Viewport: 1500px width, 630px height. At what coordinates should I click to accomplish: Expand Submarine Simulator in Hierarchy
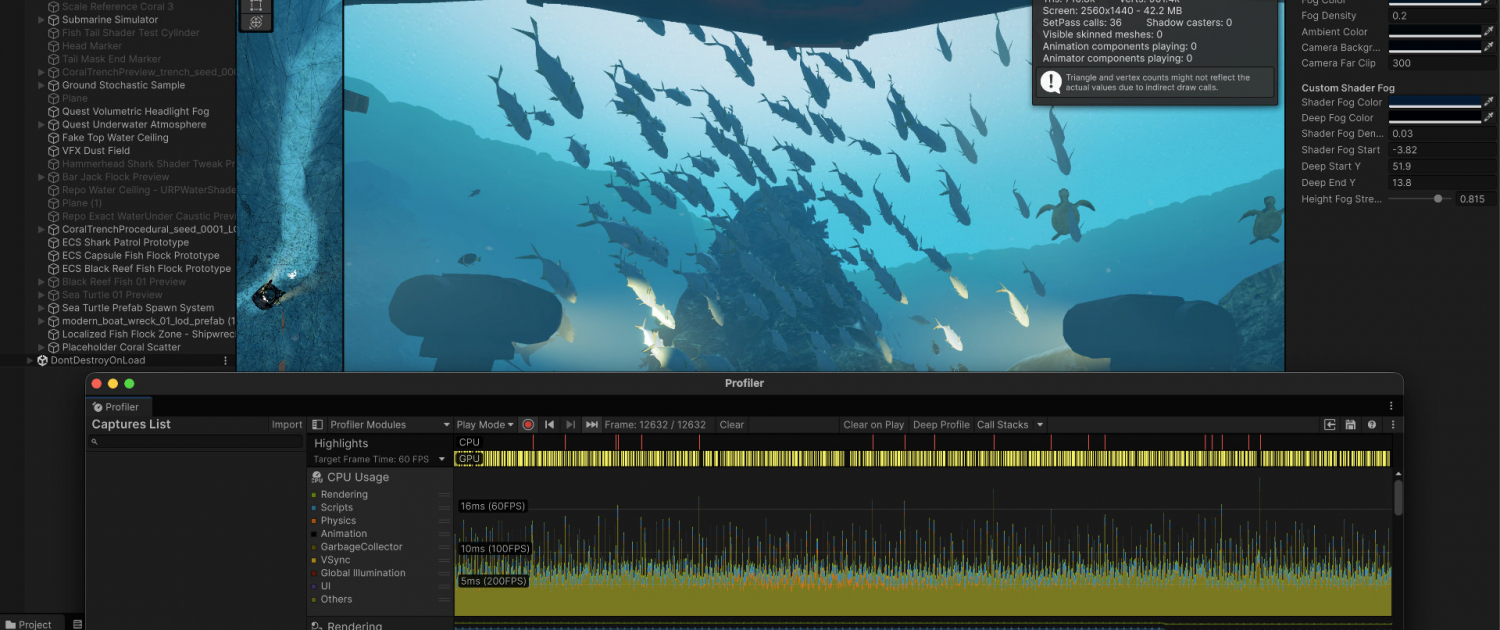(x=41, y=20)
